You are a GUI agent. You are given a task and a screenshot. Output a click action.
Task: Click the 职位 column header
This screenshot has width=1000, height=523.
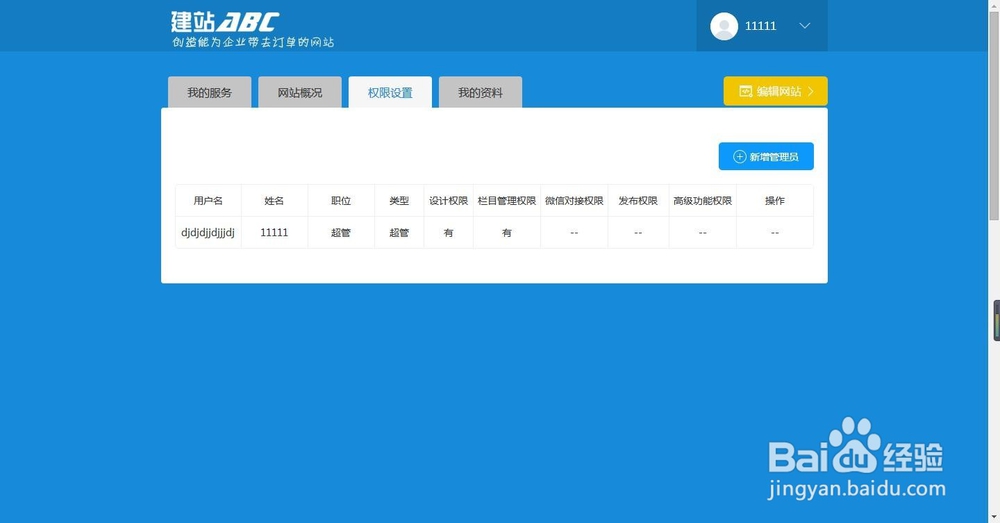(x=341, y=200)
